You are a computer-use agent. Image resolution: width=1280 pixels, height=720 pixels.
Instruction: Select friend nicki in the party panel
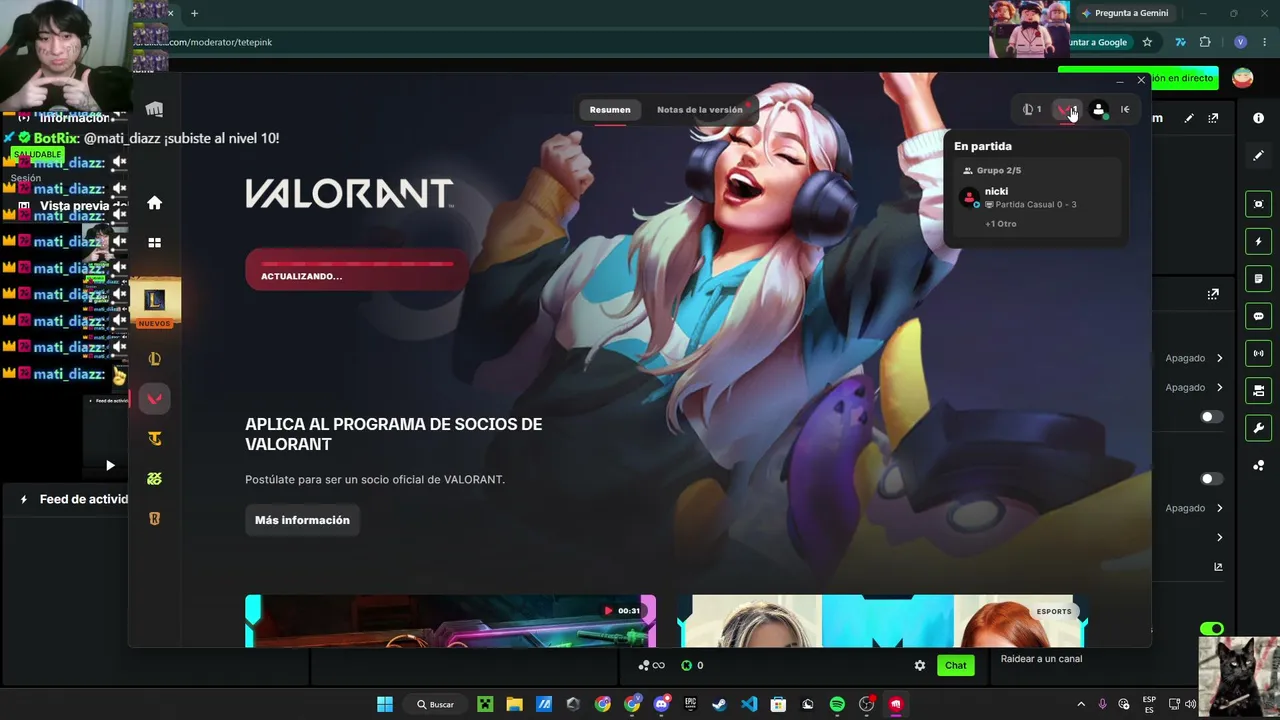[1035, 197]
